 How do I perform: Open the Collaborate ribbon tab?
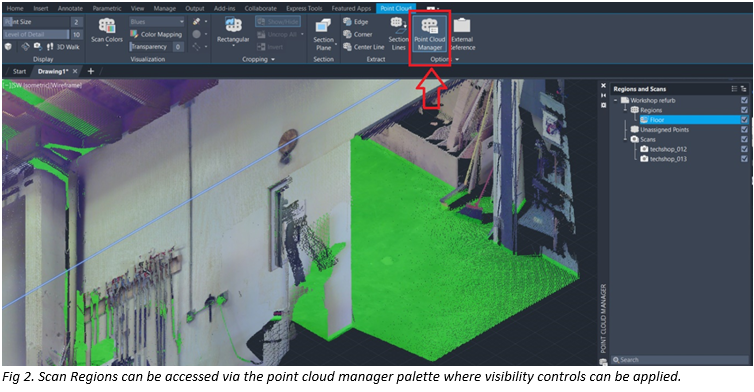pos(261,8)
